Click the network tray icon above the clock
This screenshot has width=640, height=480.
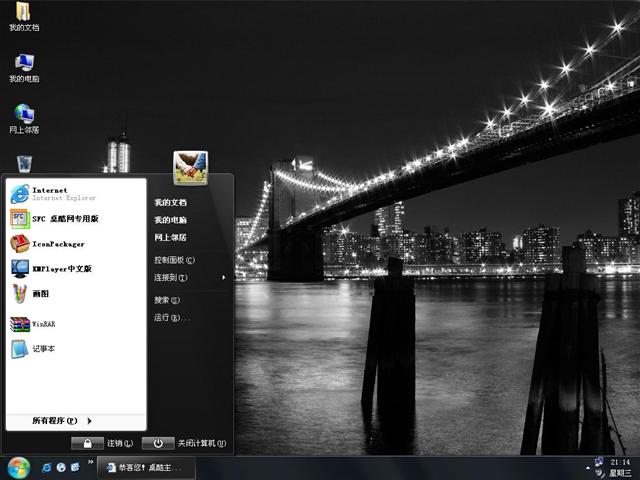(x=599, y=462)
